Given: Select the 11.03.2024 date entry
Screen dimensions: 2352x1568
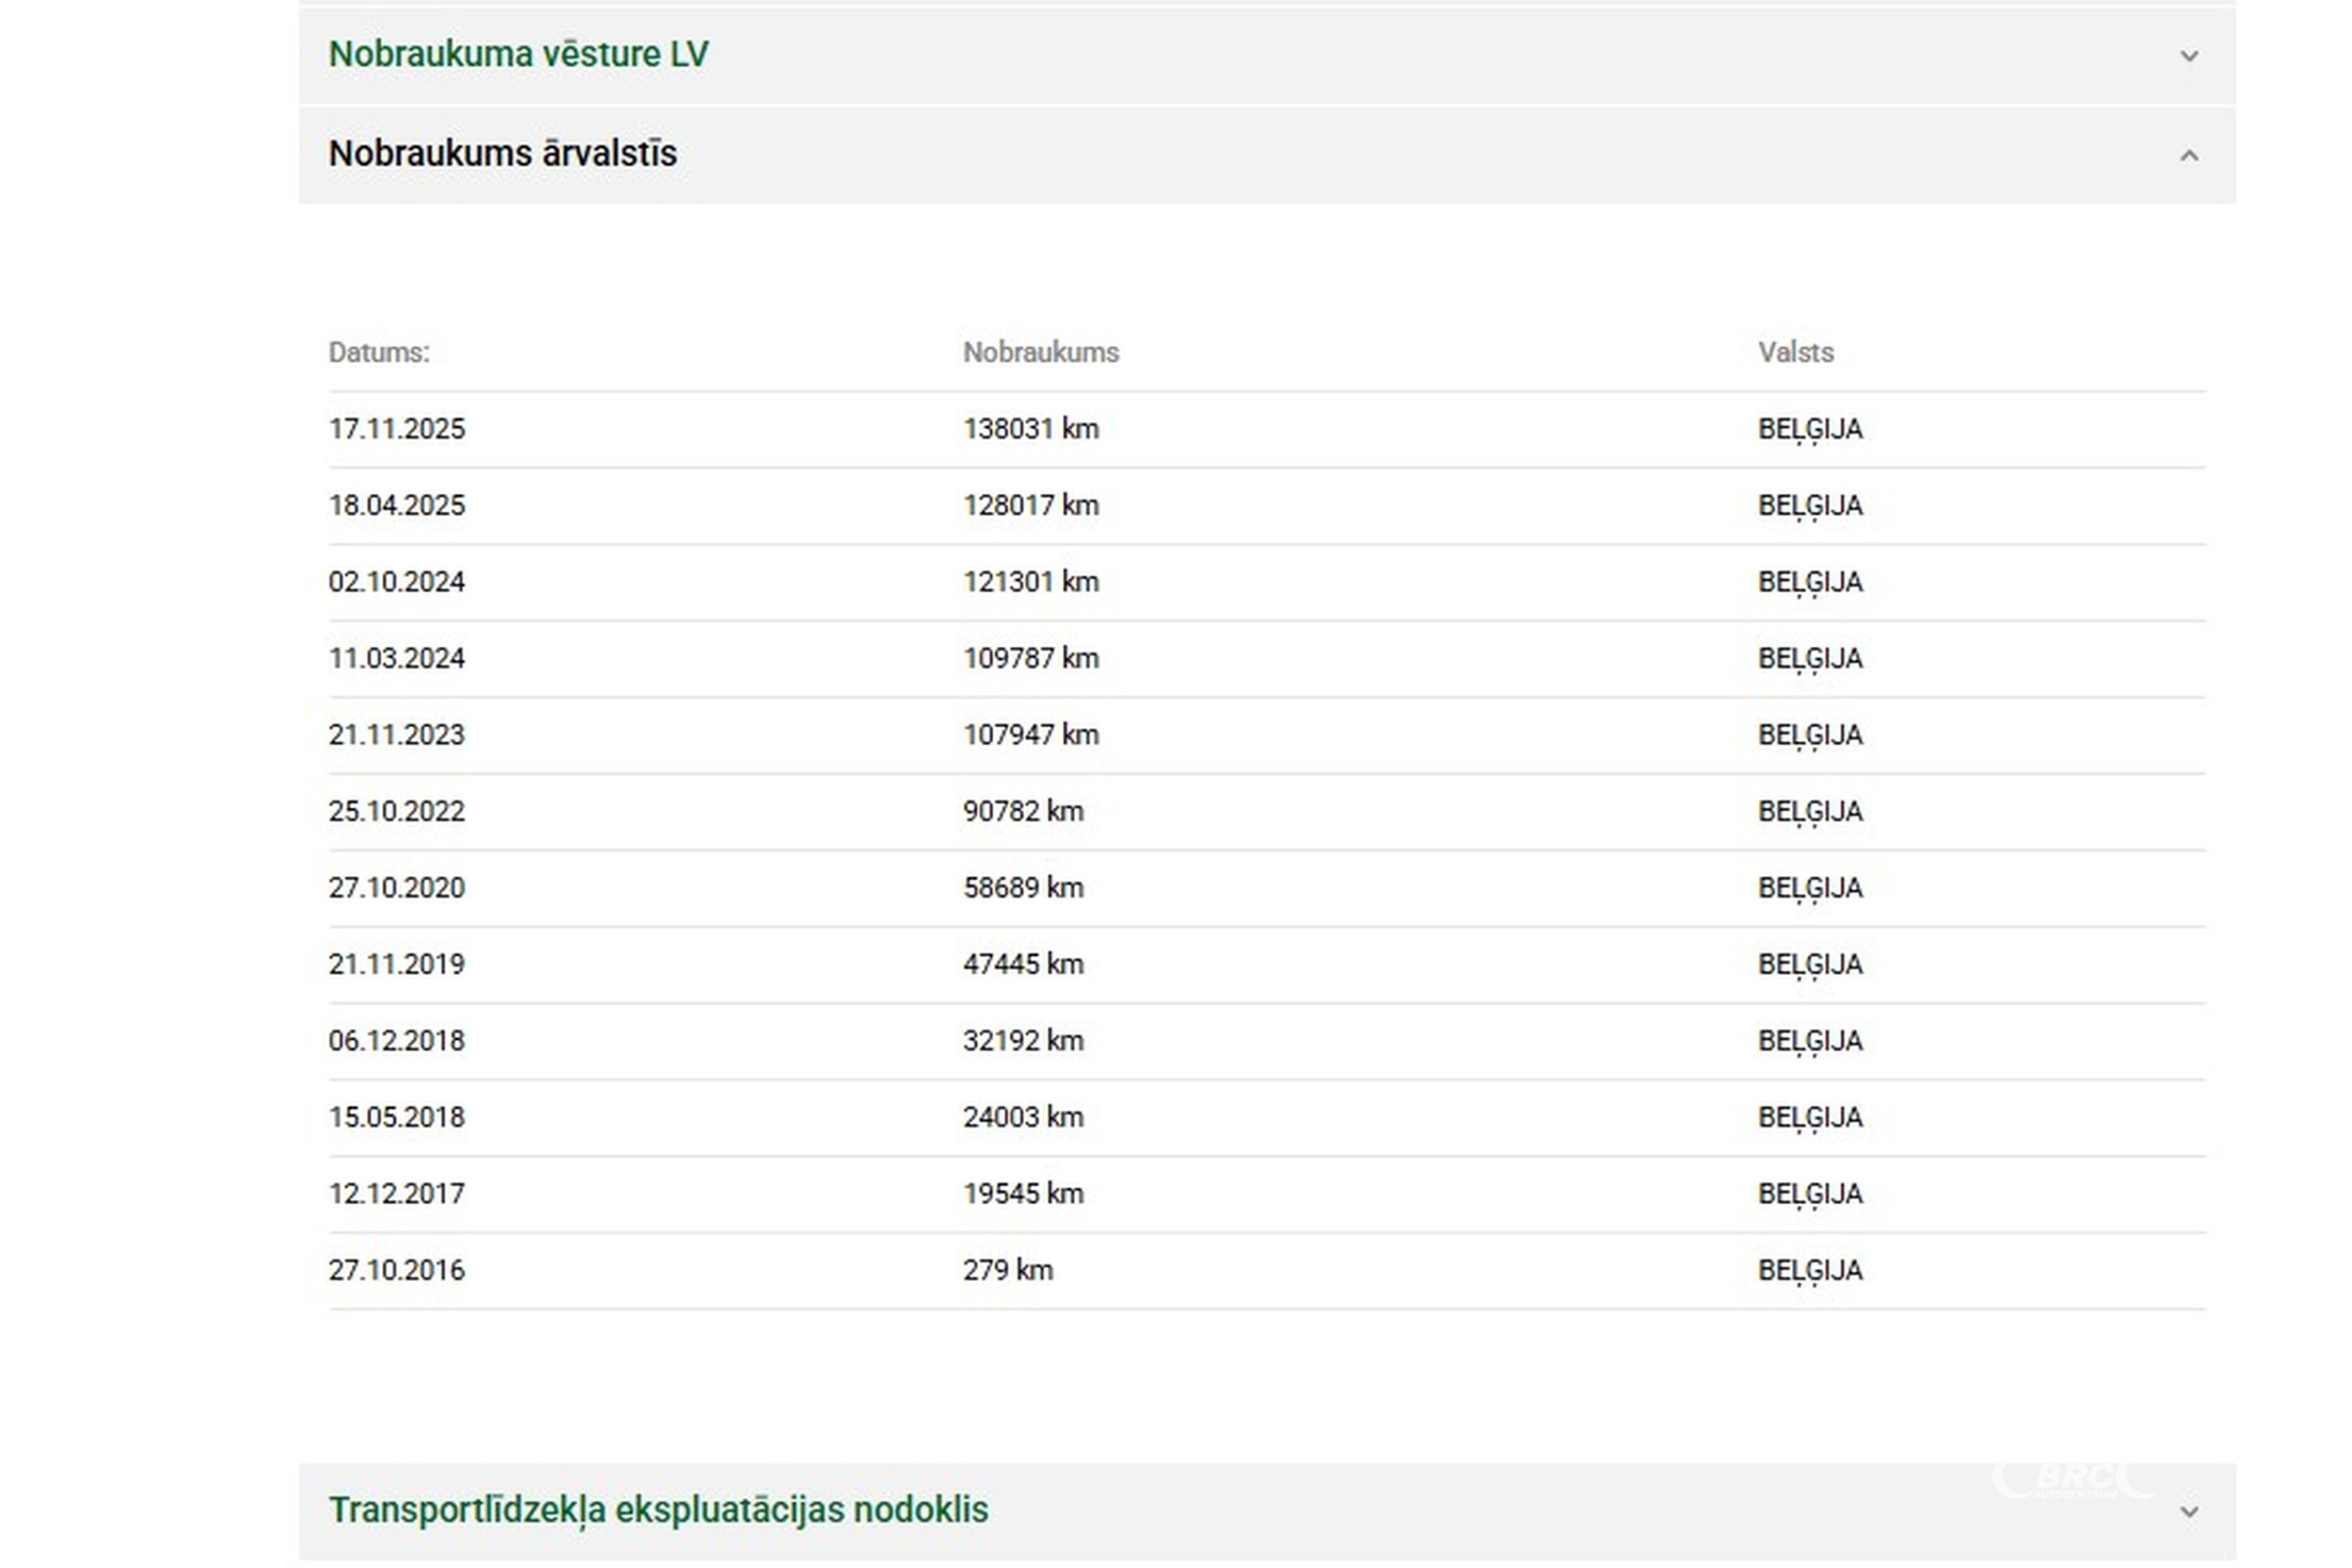Looking at the screenshot, I should click(396, 658).
